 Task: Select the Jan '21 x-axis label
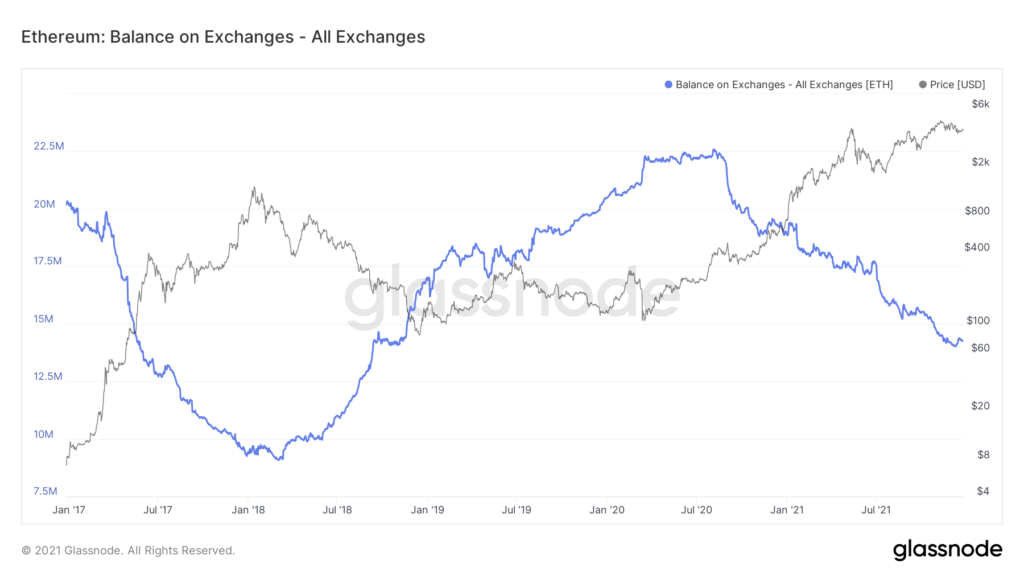pyautogui.click(x=787, y=509)
